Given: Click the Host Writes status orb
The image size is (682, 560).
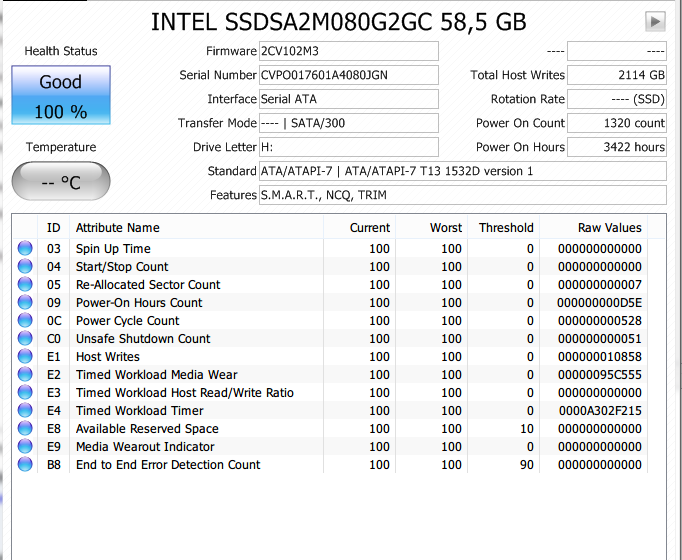Looking at the screenshot, I should [25, 357].
